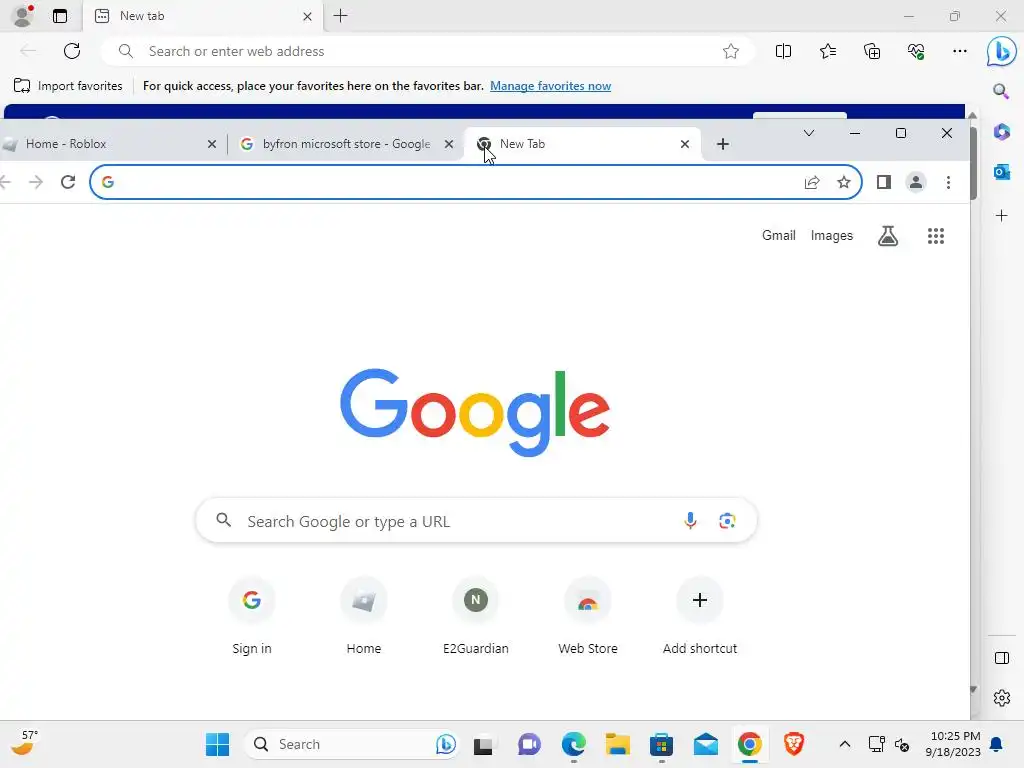
Task: Open Home Roblox shortcut
Action: pos(364,615)
